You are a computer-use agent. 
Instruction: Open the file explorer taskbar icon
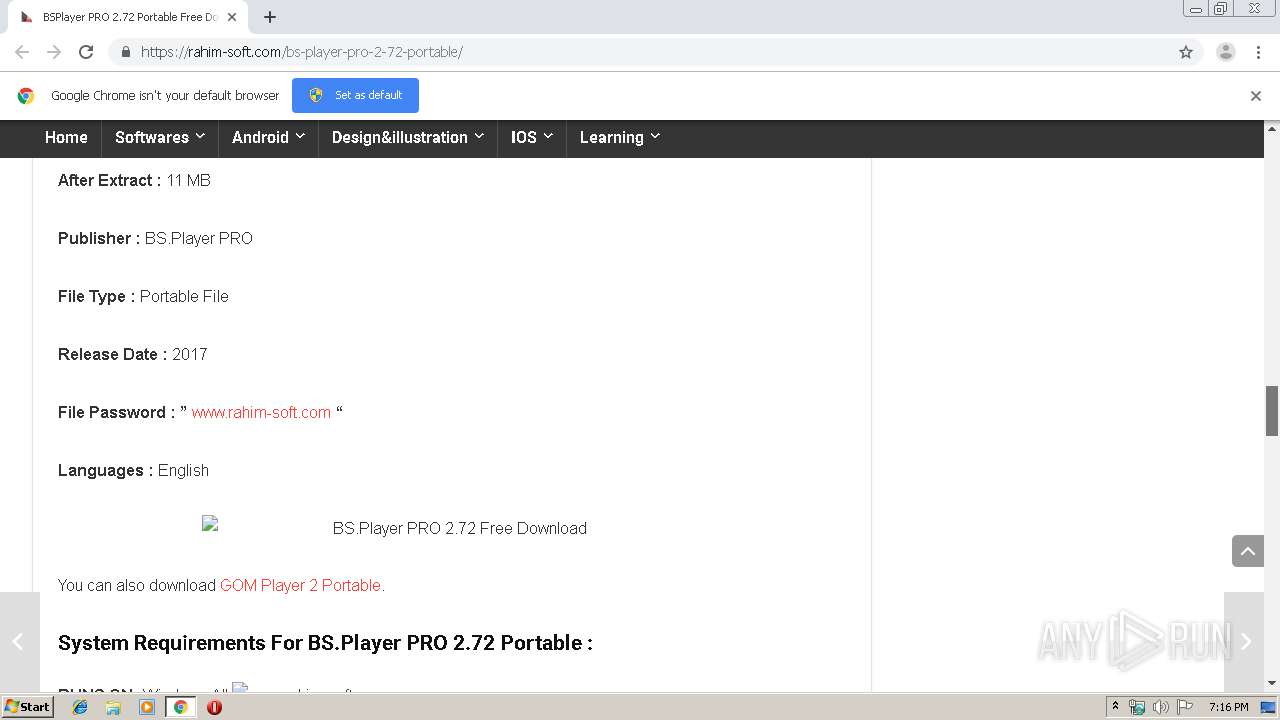113,707
